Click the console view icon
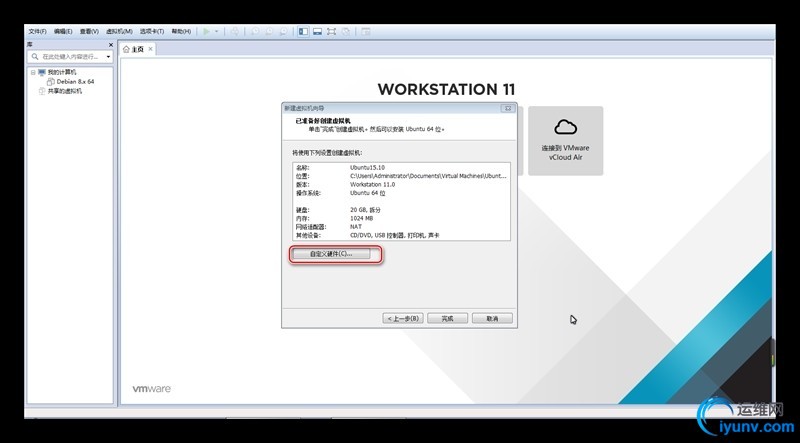This screenshot has height=443, width=800. click(366, 32)
